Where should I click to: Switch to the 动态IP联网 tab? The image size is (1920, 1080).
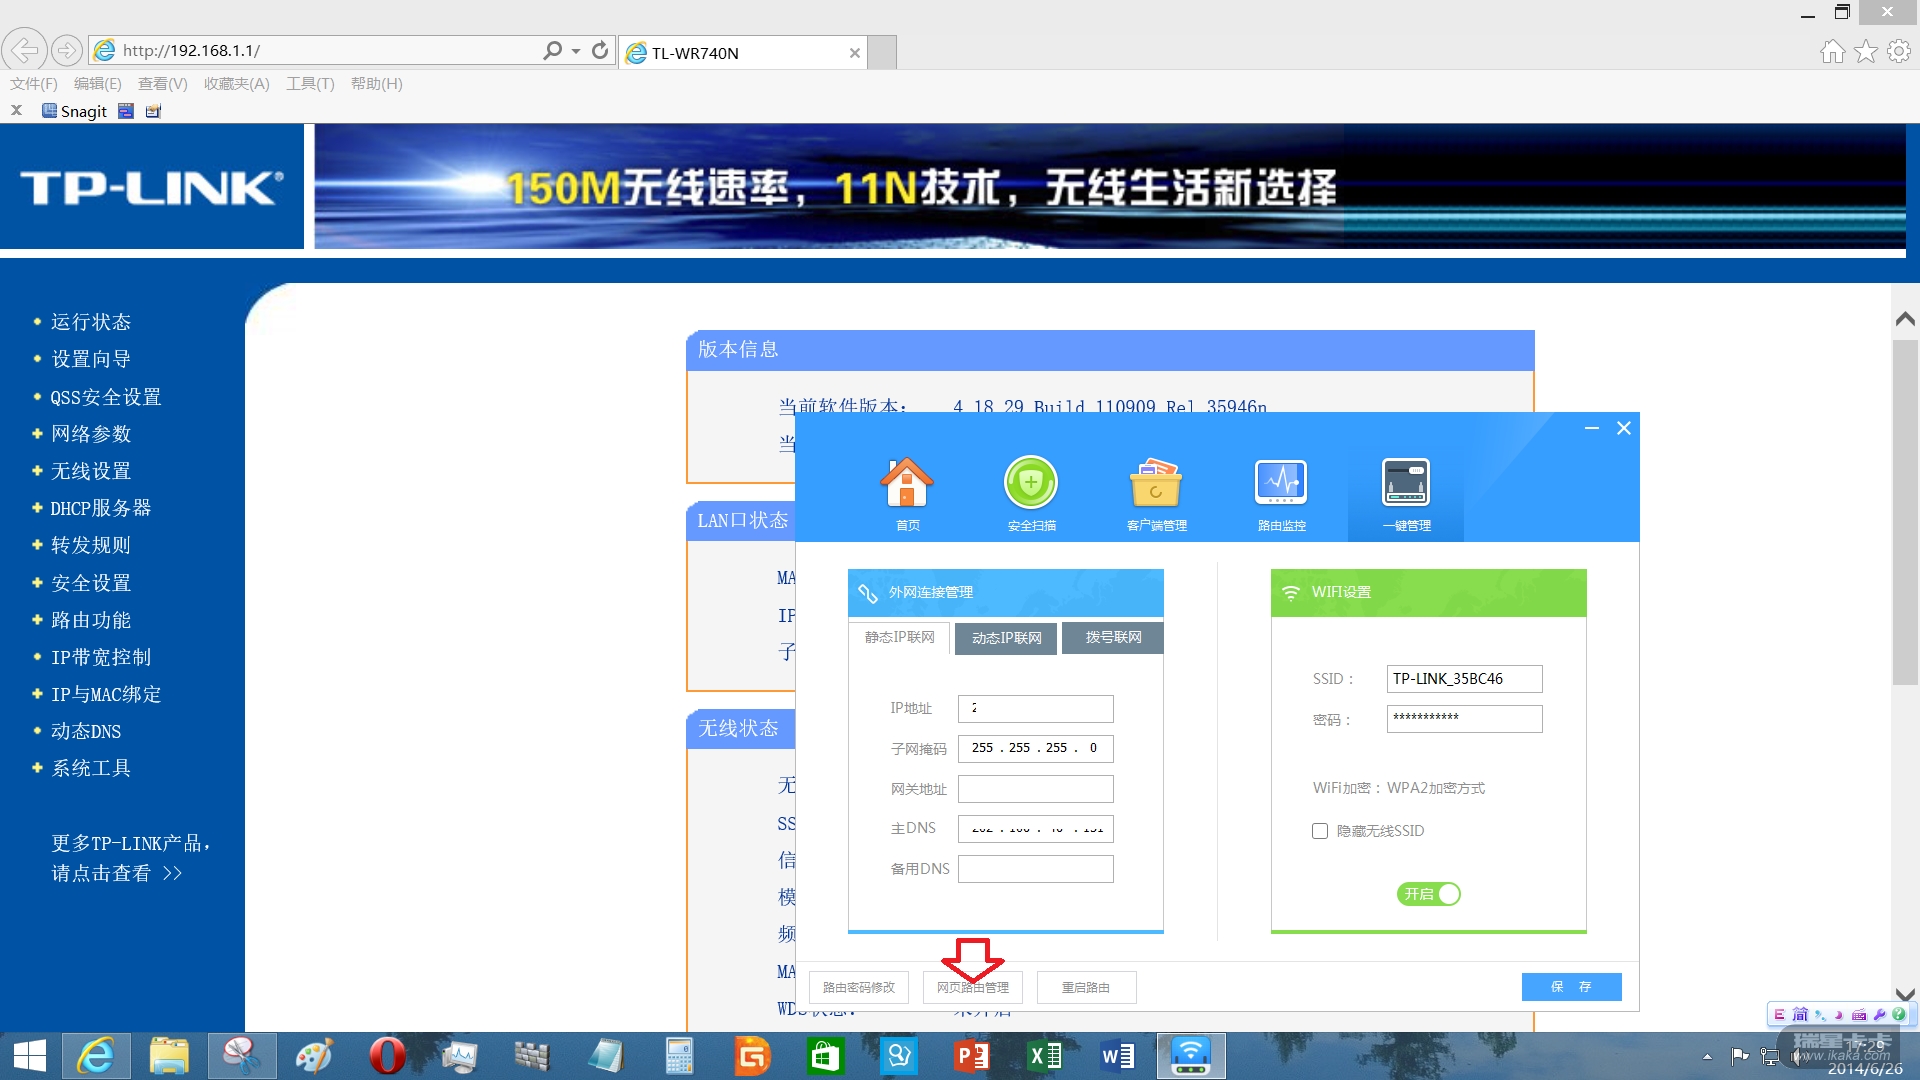coord(1006,638)
